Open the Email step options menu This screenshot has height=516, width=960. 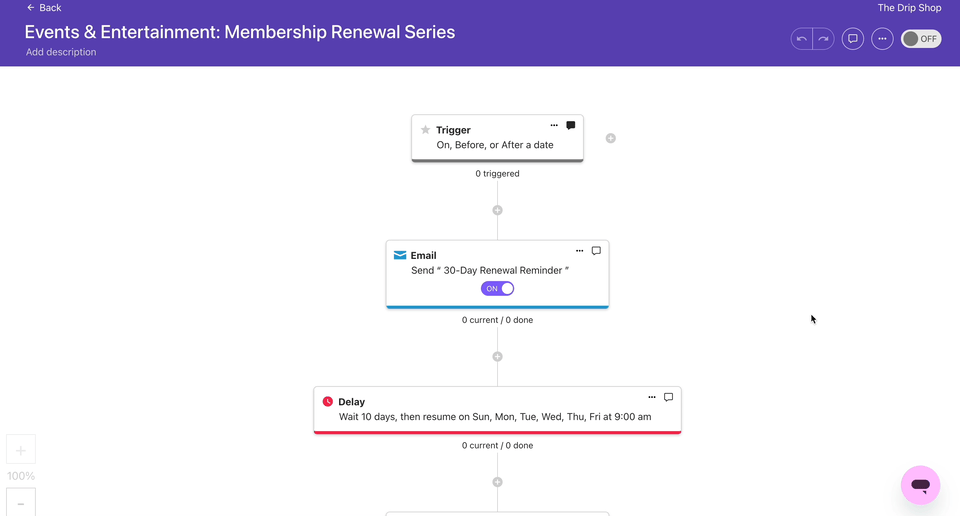click(x=579, y=251)
